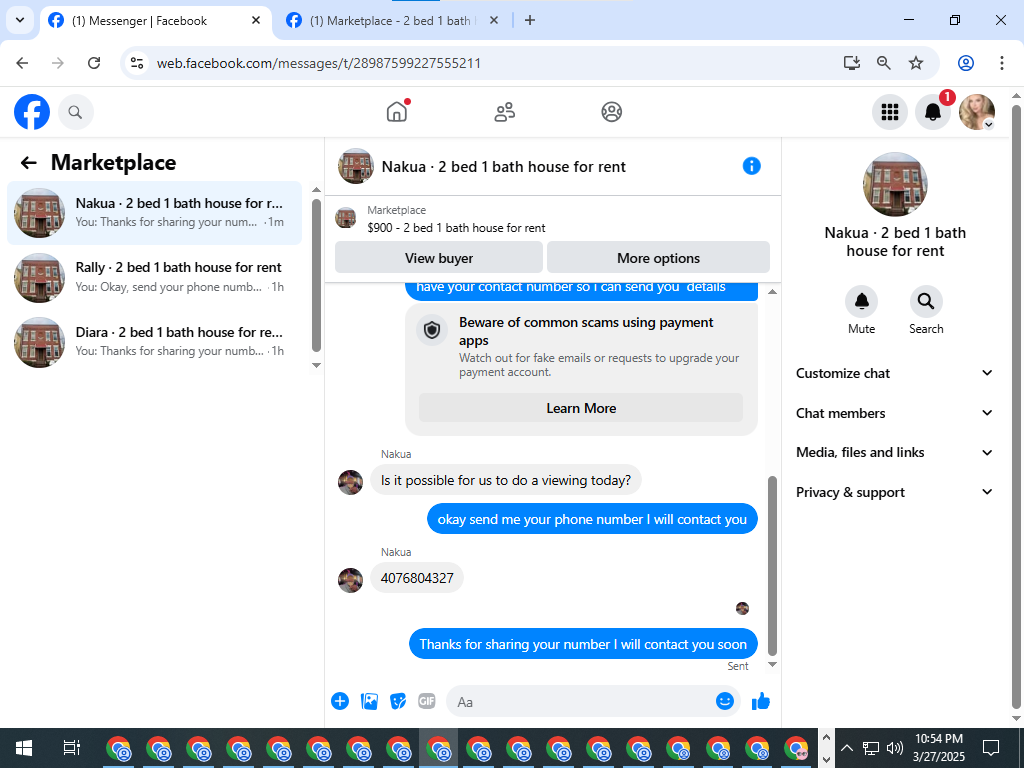Click the back arrow next to Marketplace
The width and height of the screenshot is (1024, 768).
pyautogui.click(x=29, y=163)
